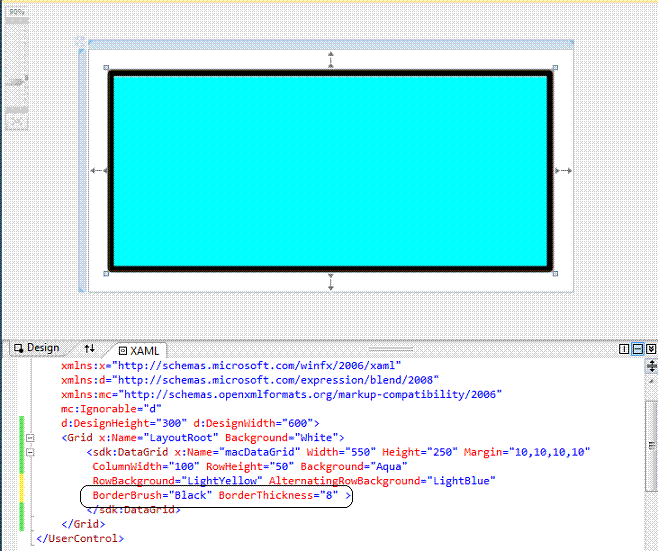
Task: Click the pane splitter grip bar
Action: point(391,349)
